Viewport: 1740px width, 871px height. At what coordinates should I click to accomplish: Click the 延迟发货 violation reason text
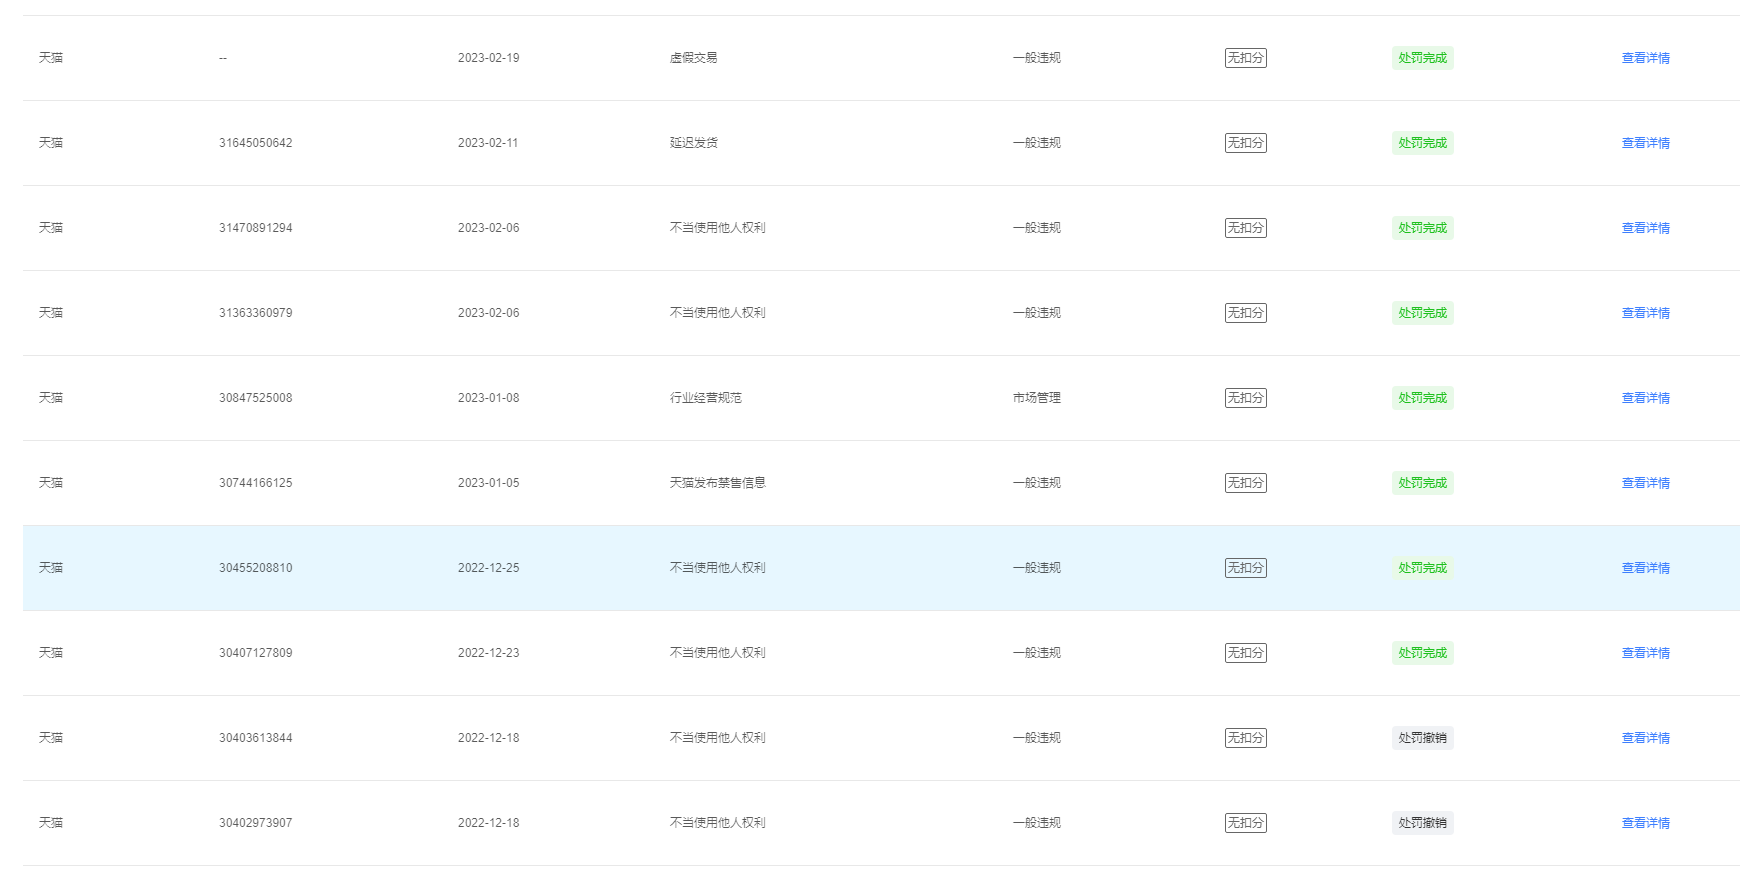(x=693, y=143)
